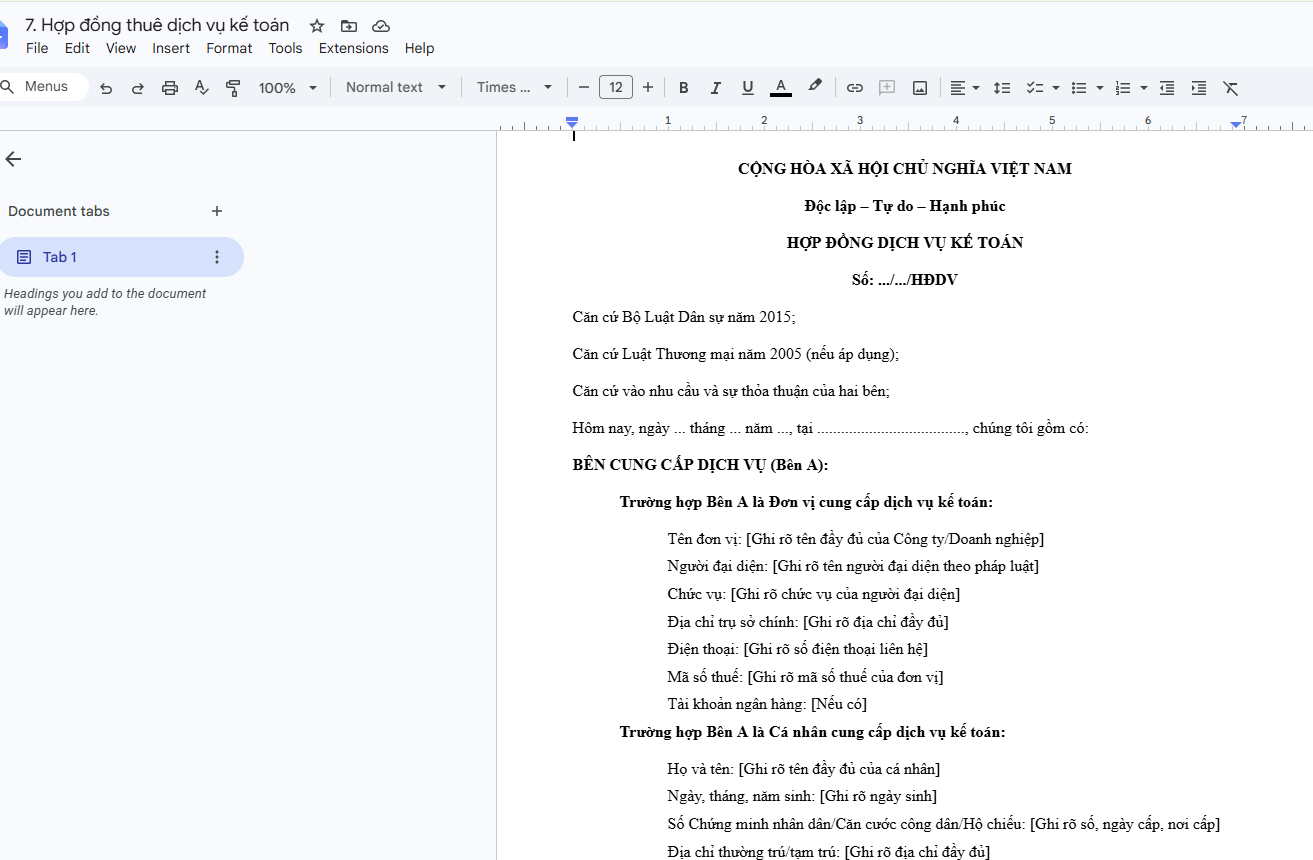Star the document next to title

tap(317, 26)
